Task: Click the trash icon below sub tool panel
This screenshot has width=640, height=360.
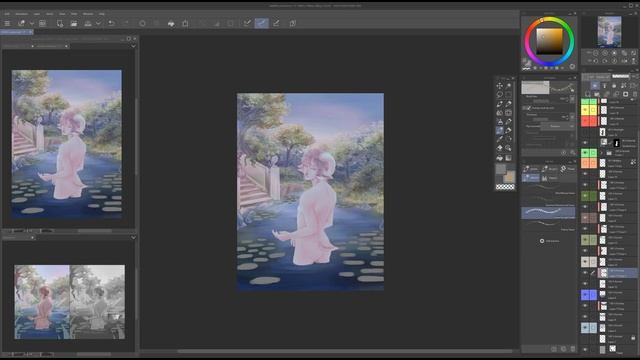Action: [573, 349]
